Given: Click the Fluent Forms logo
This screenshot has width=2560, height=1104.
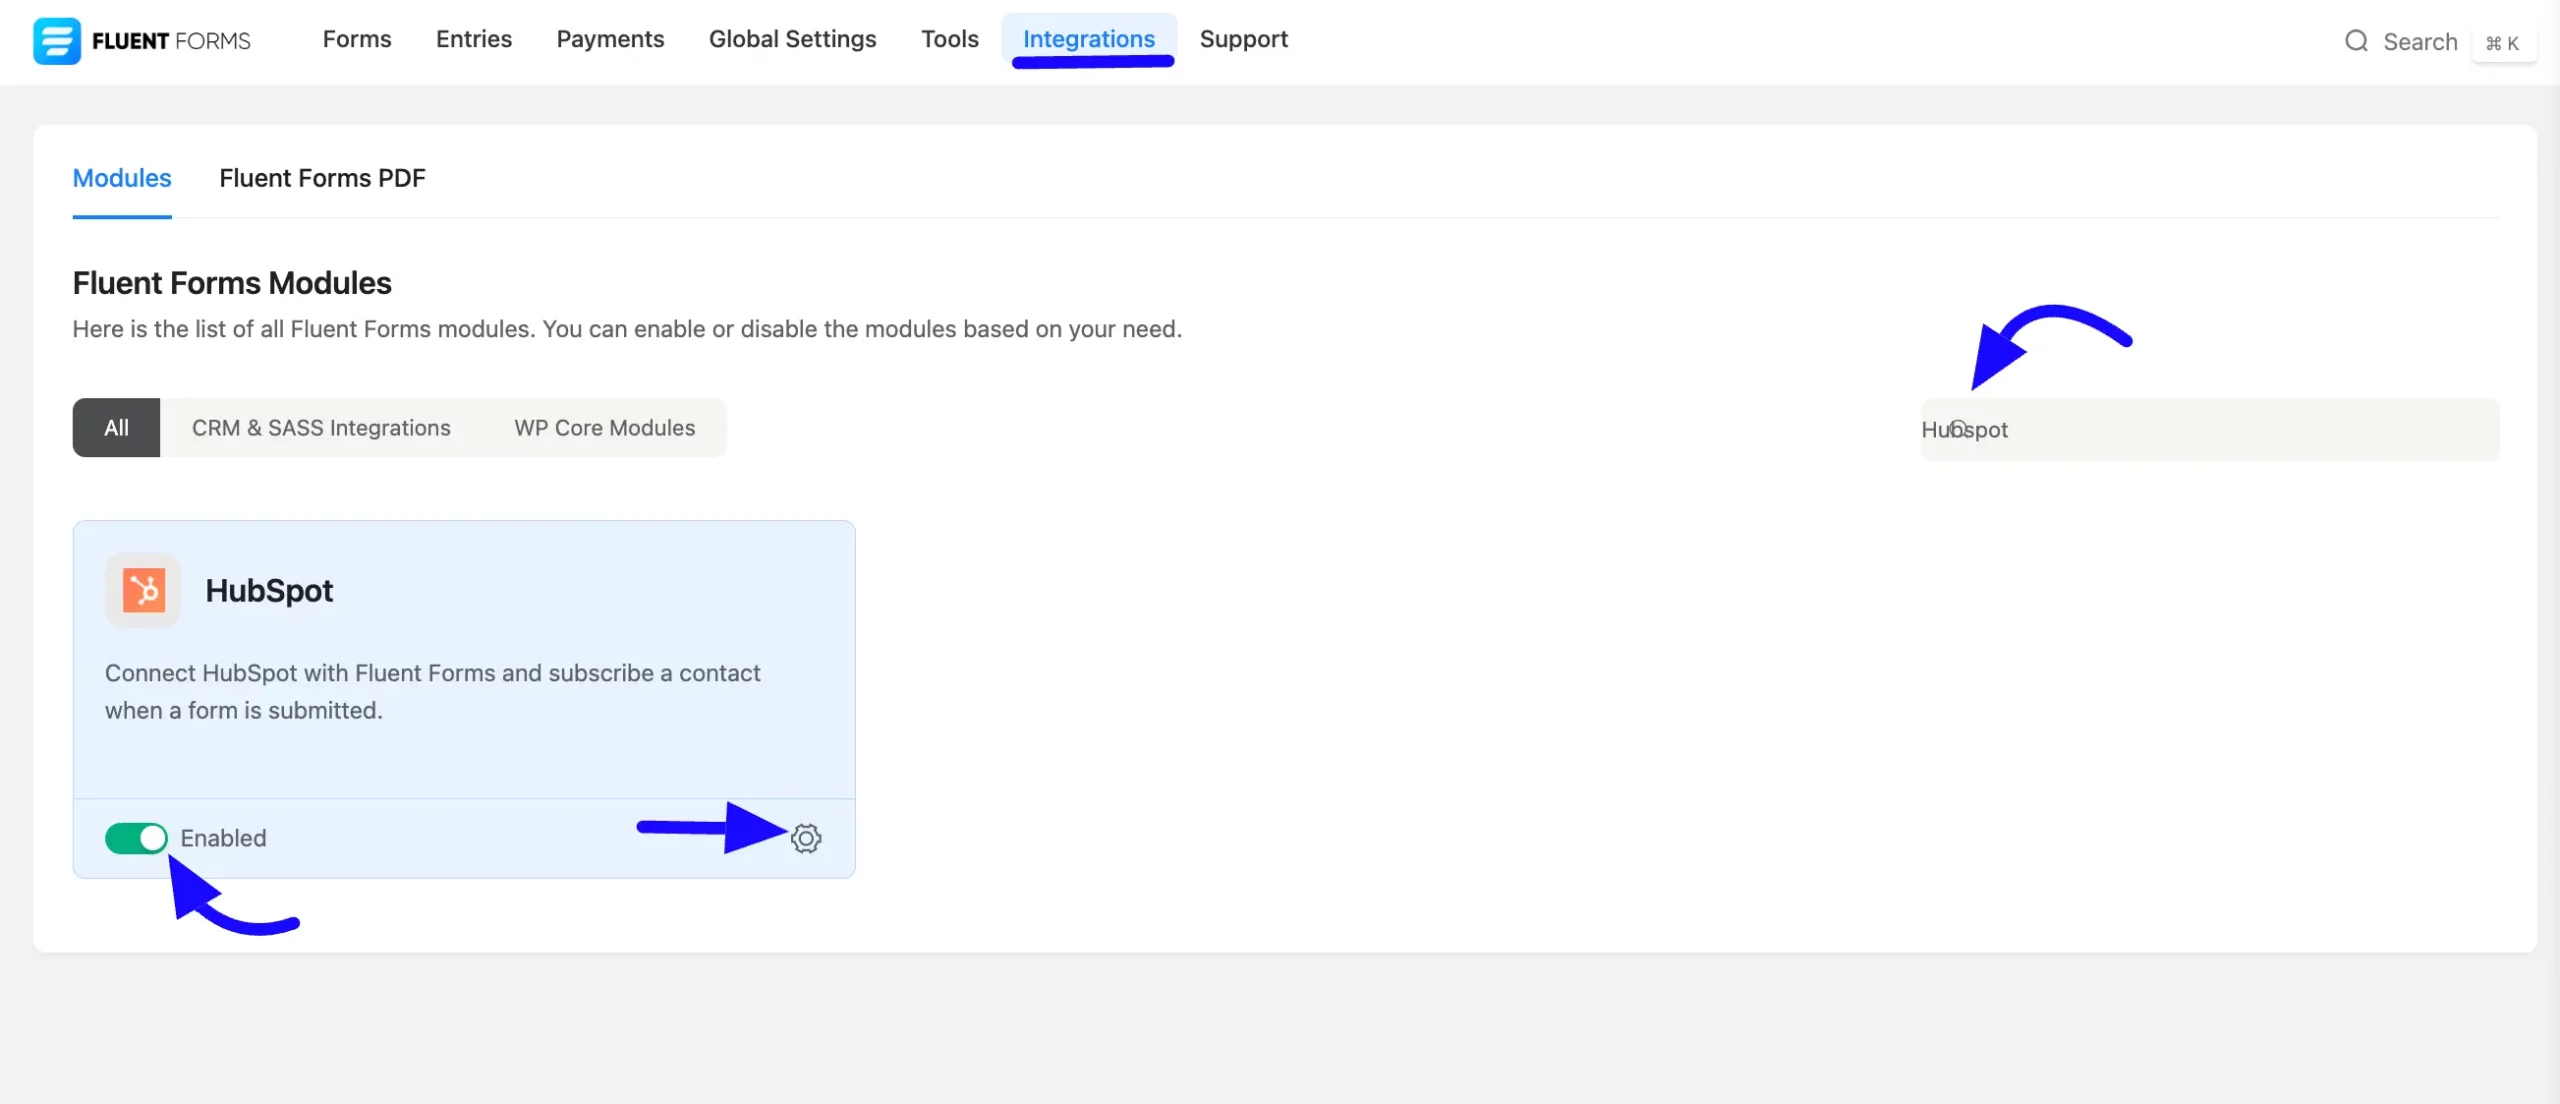Looking at the screenshot, I should (x=140, y=40).
